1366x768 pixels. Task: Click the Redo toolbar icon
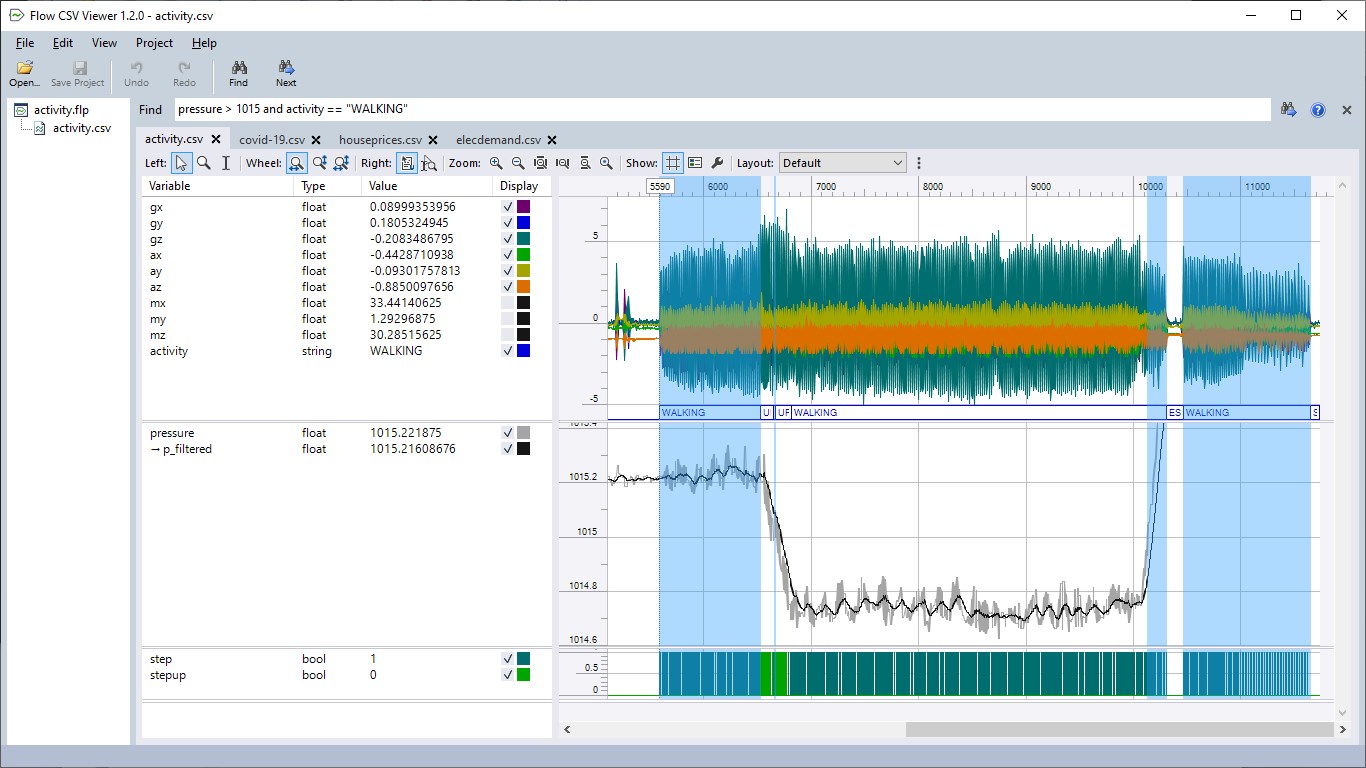[184, 68]
